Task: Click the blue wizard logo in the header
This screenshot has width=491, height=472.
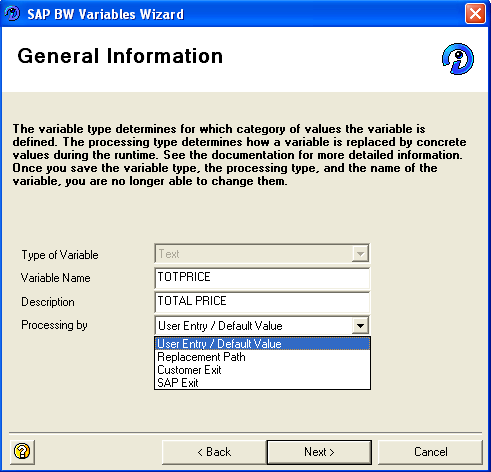Action: [458, 59]
